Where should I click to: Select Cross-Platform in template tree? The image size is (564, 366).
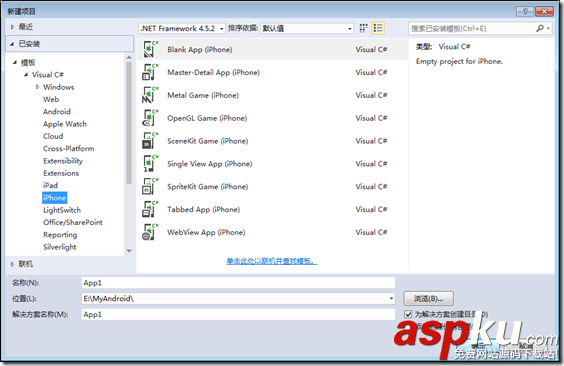click(69, 148)
